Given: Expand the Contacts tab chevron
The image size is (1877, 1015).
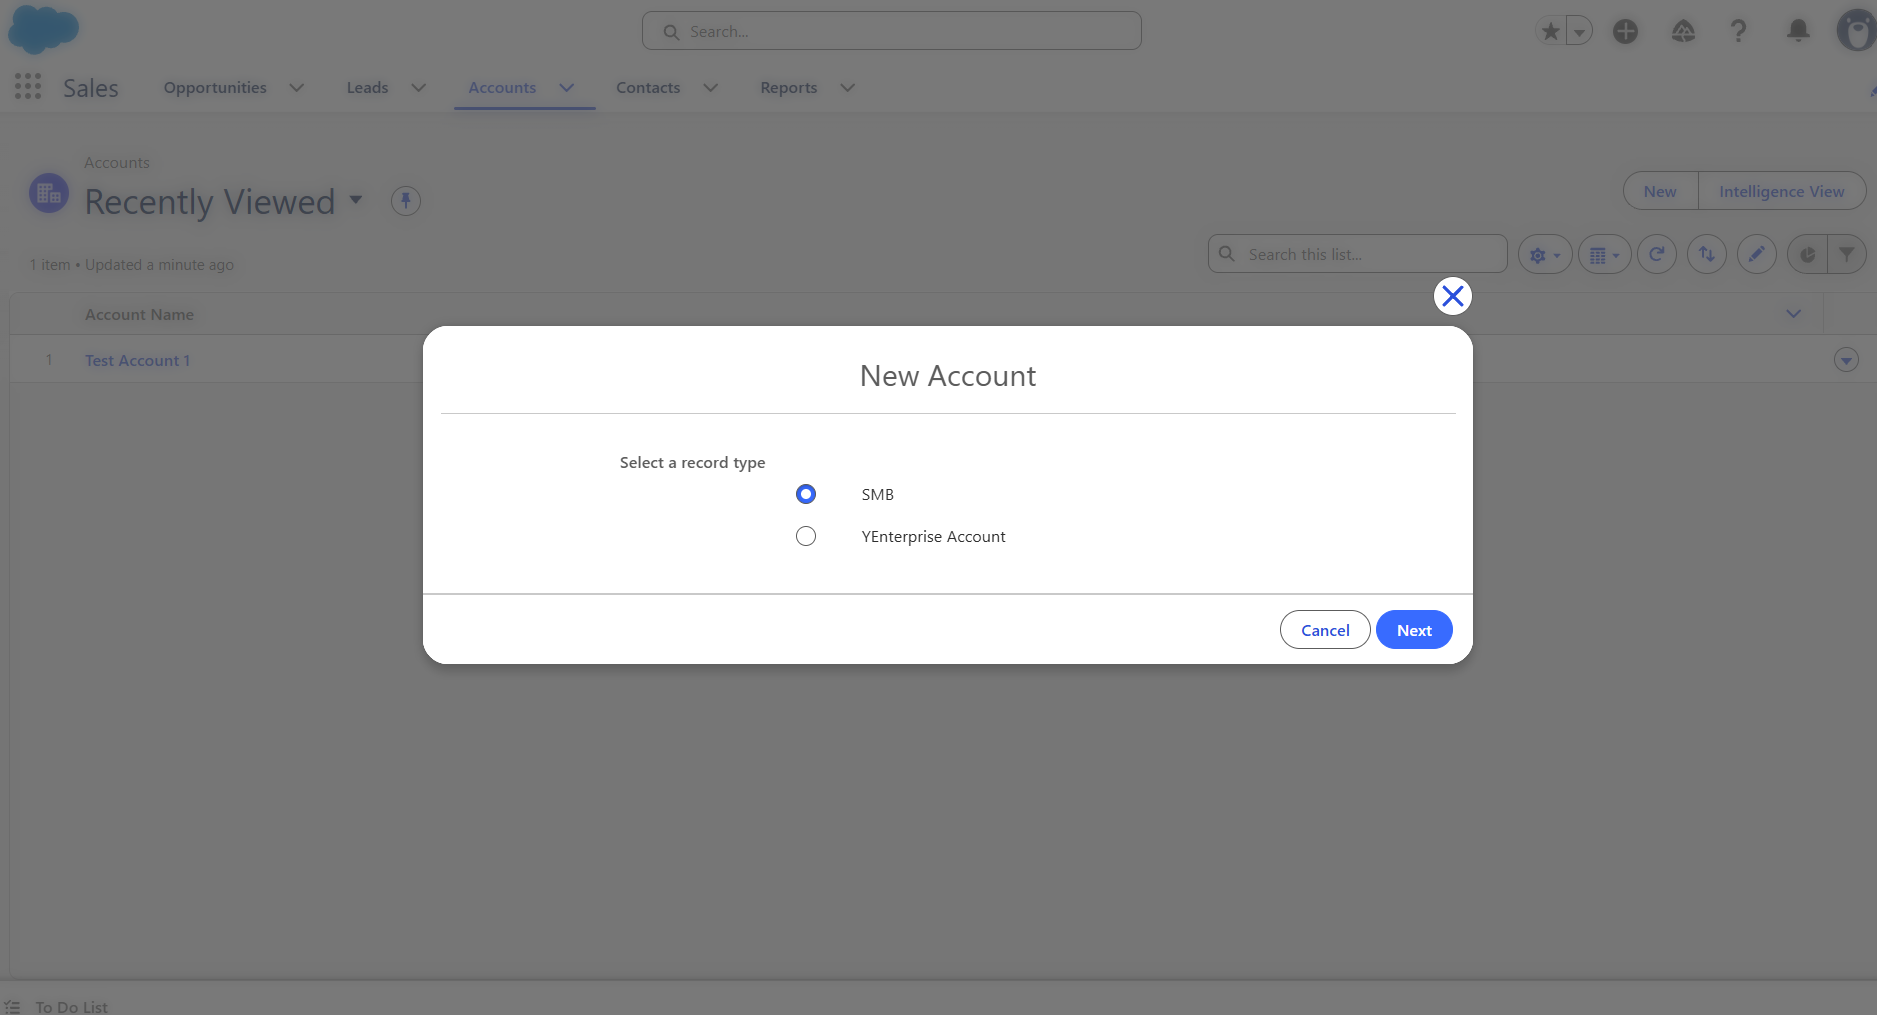Looking at the screenshot, I should (x=711, y=88).
